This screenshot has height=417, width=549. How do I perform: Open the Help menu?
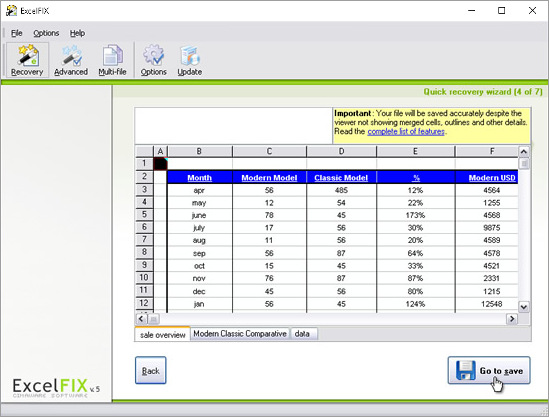pyautogui.click(x=77, y=33)
